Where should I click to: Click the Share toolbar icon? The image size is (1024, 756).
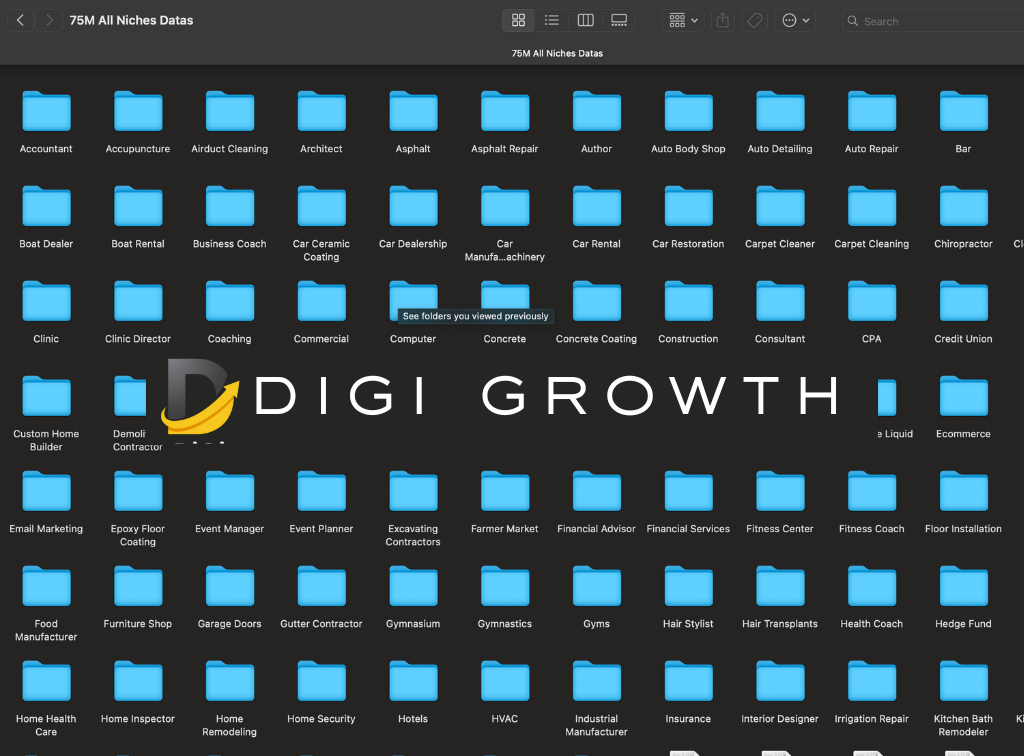724,20
